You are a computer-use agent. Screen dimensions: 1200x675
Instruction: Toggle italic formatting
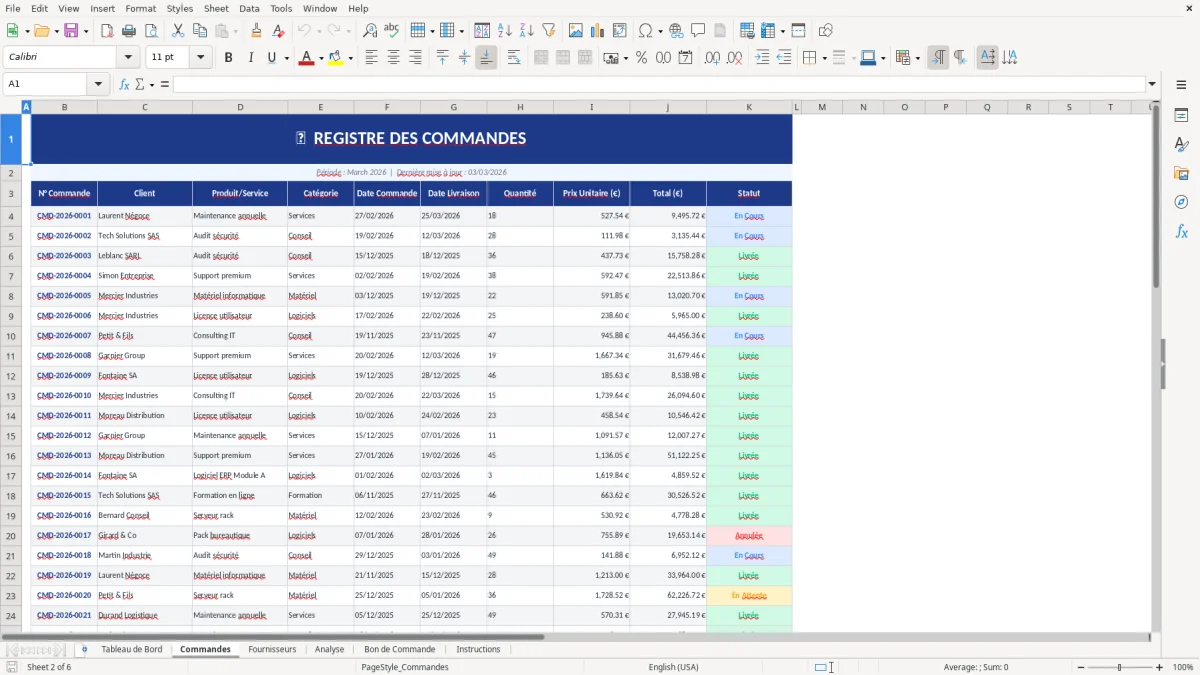(248, 57)
